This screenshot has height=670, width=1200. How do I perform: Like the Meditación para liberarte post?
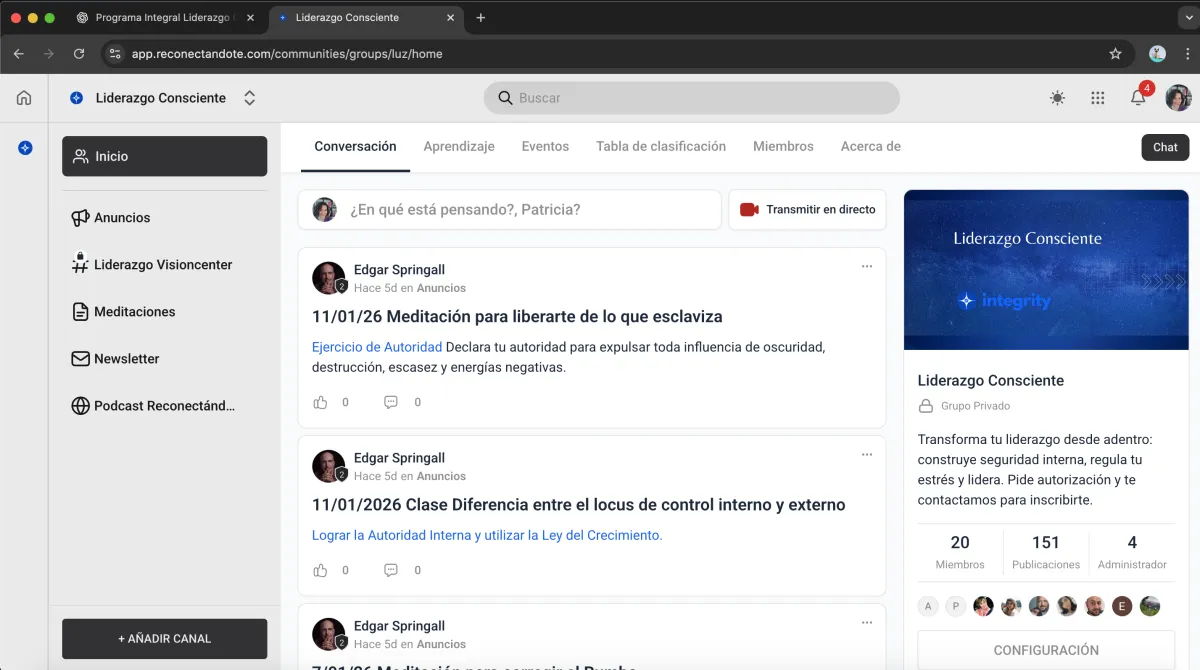pyautogui.click(x=320, y=402)
